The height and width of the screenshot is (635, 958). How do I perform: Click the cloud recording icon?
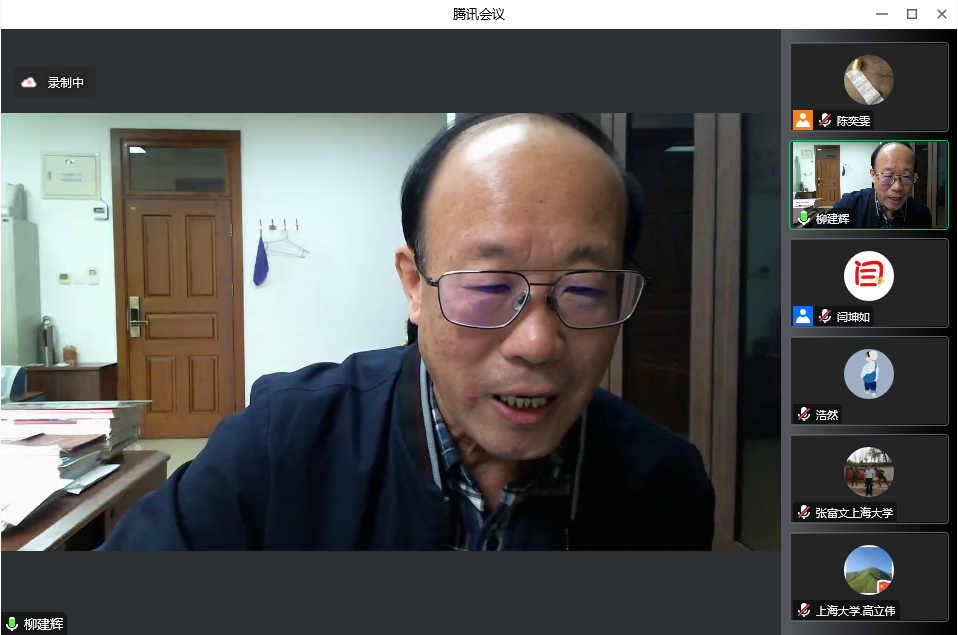29,83
